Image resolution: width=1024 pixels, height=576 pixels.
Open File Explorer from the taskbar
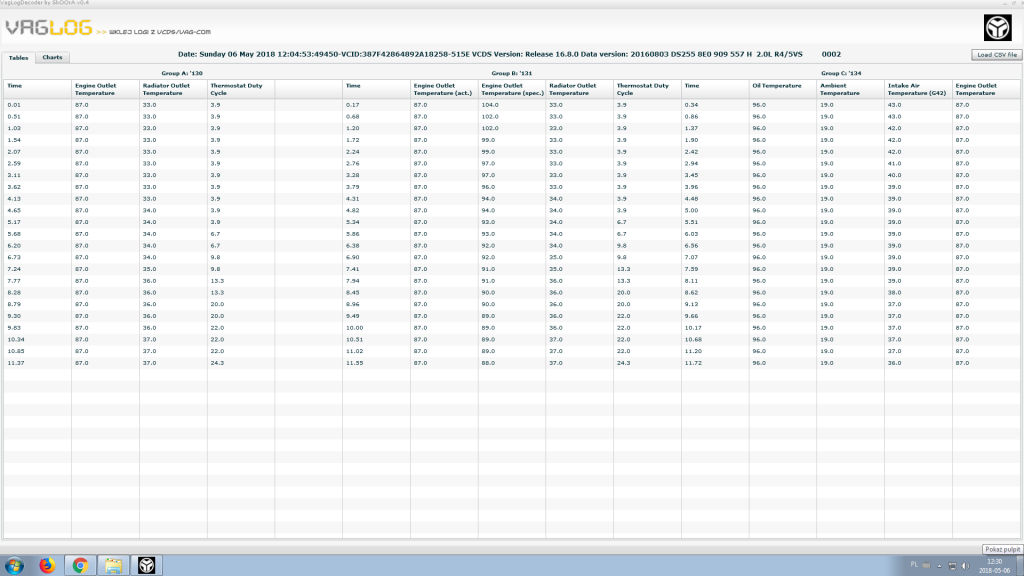(113, 566)
